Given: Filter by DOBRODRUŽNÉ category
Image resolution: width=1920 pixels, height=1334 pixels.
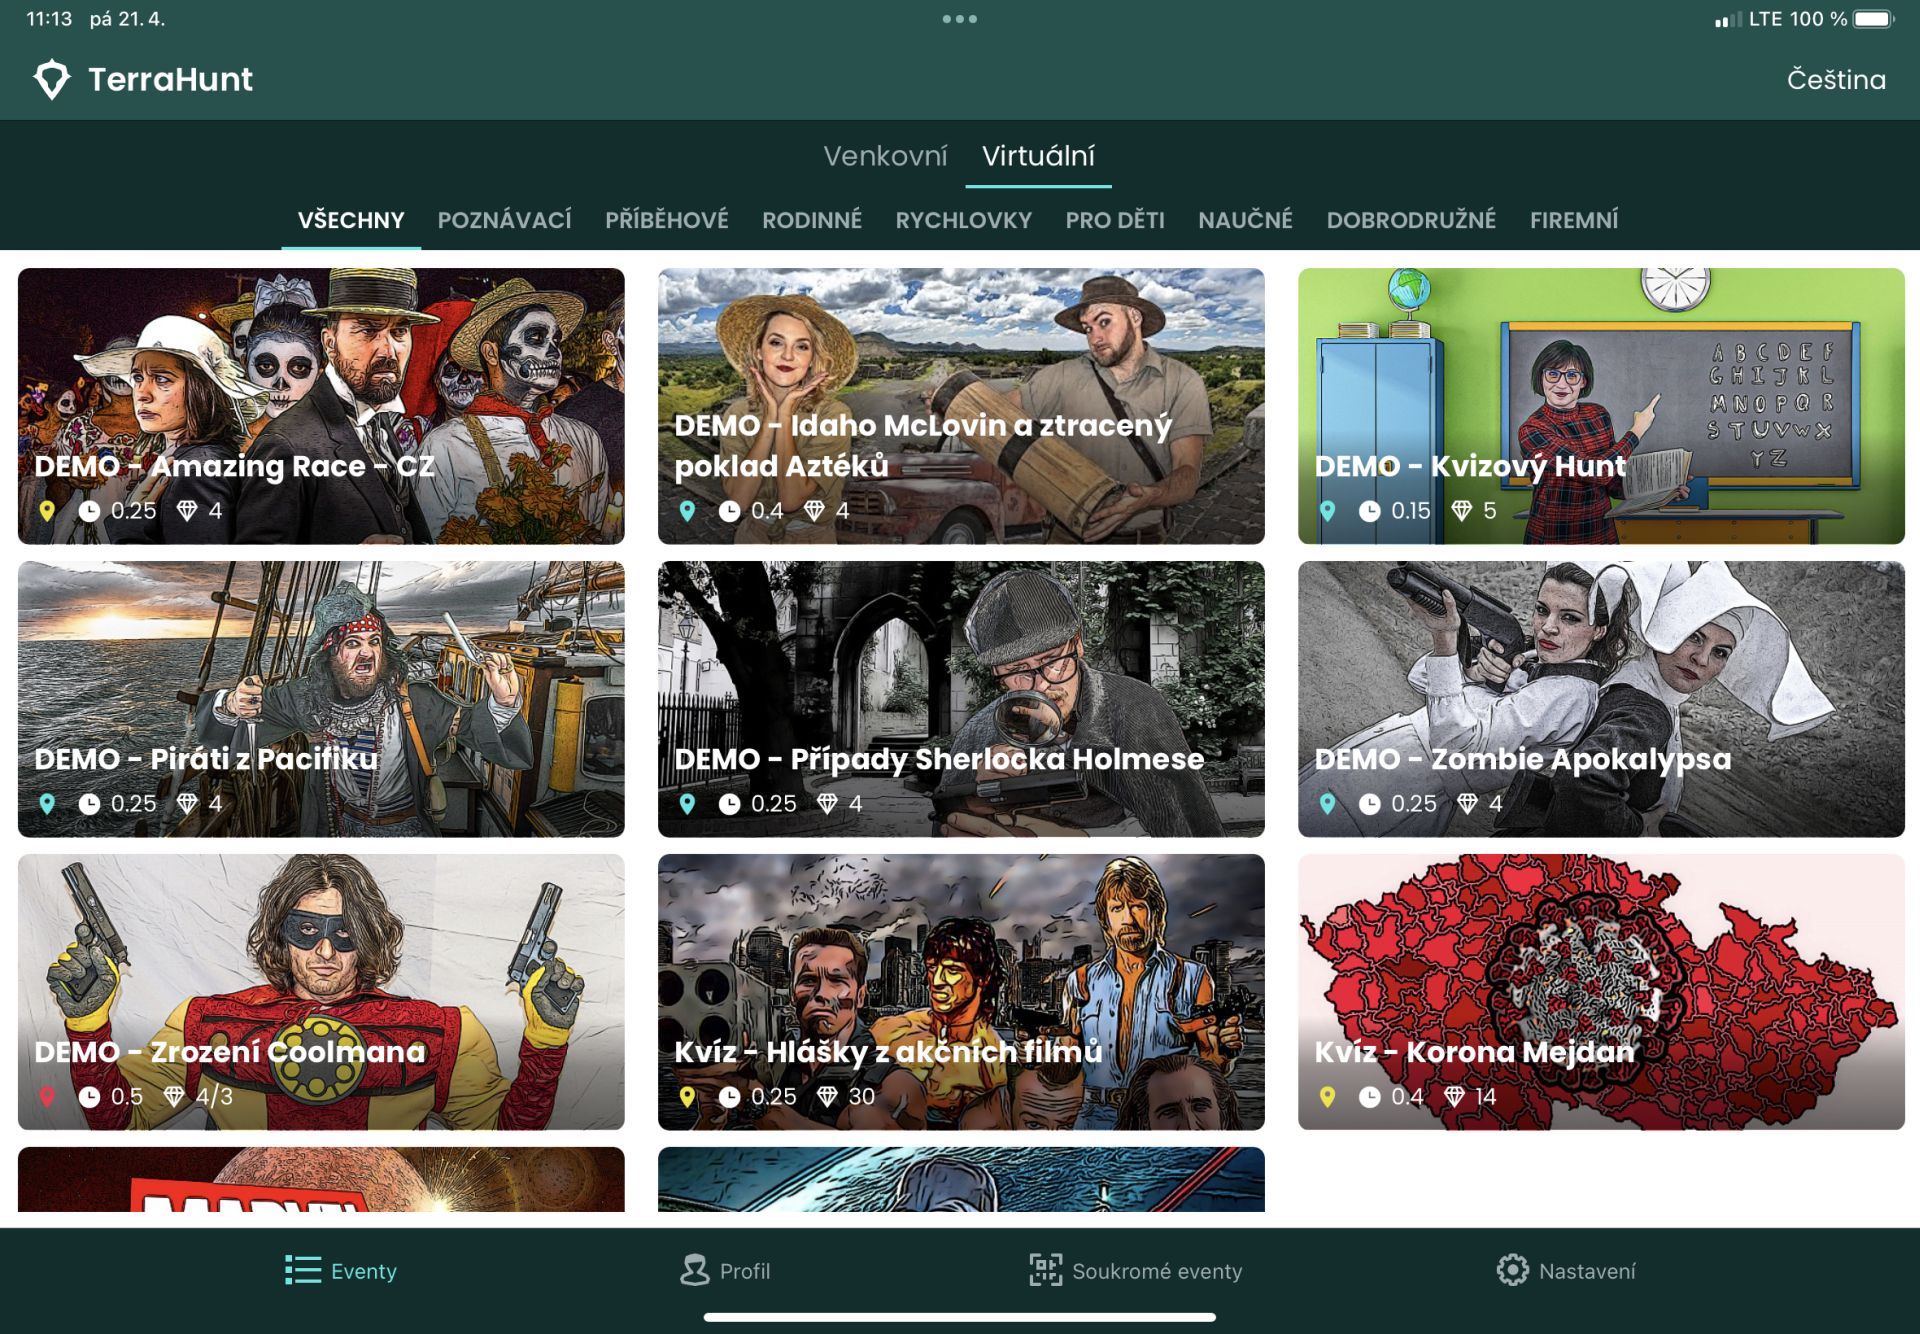Looking at the screenshot, I should point(1411,220).
